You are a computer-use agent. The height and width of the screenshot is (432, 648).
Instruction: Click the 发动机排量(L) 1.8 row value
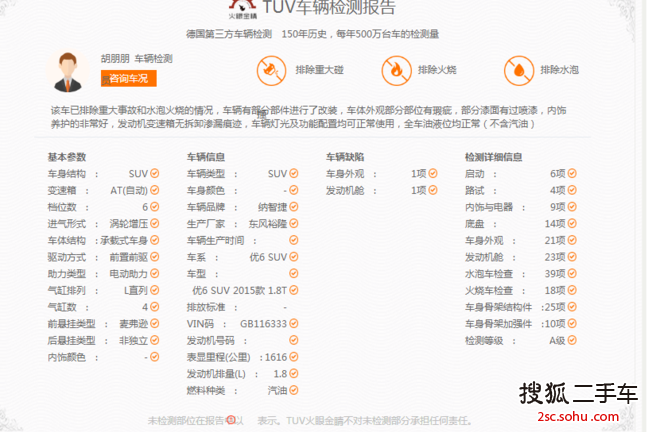[280, 374]
